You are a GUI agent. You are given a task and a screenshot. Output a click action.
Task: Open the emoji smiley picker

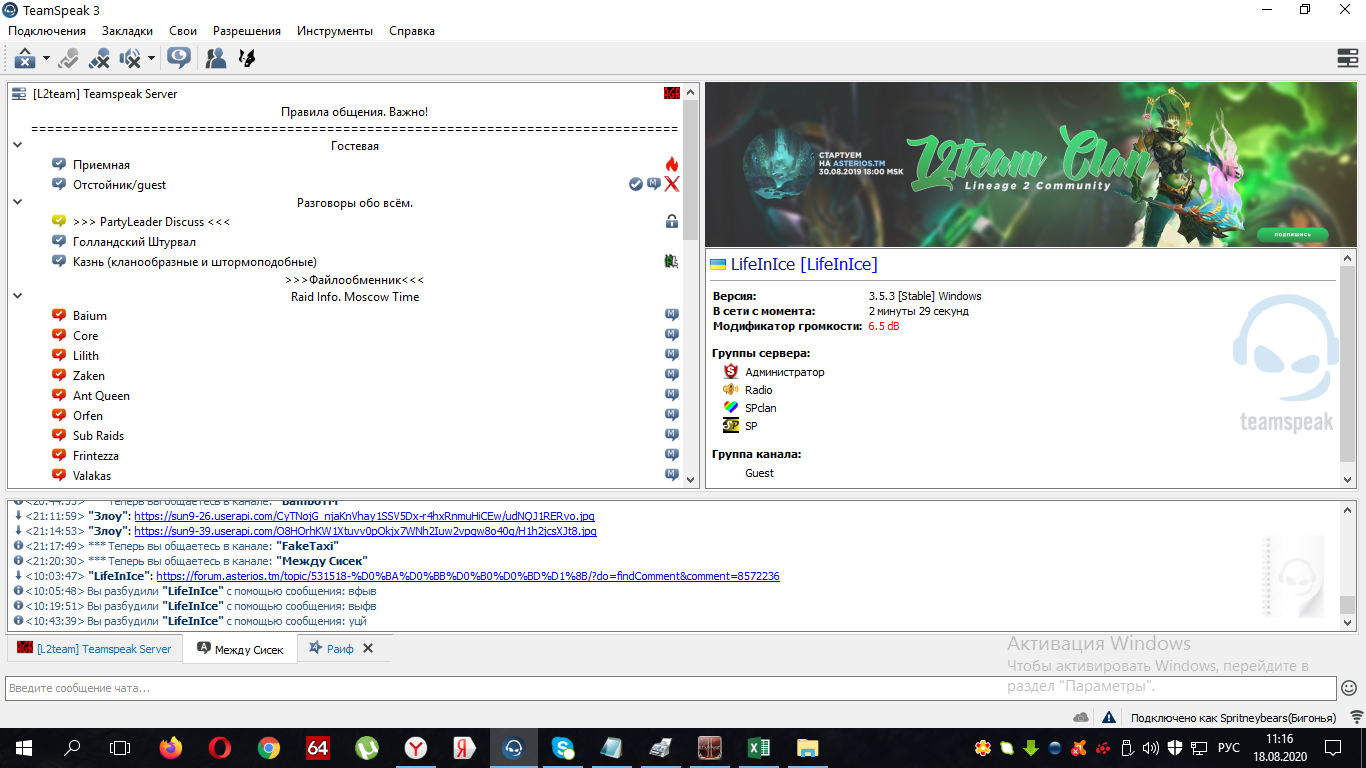pos(1349,688)
